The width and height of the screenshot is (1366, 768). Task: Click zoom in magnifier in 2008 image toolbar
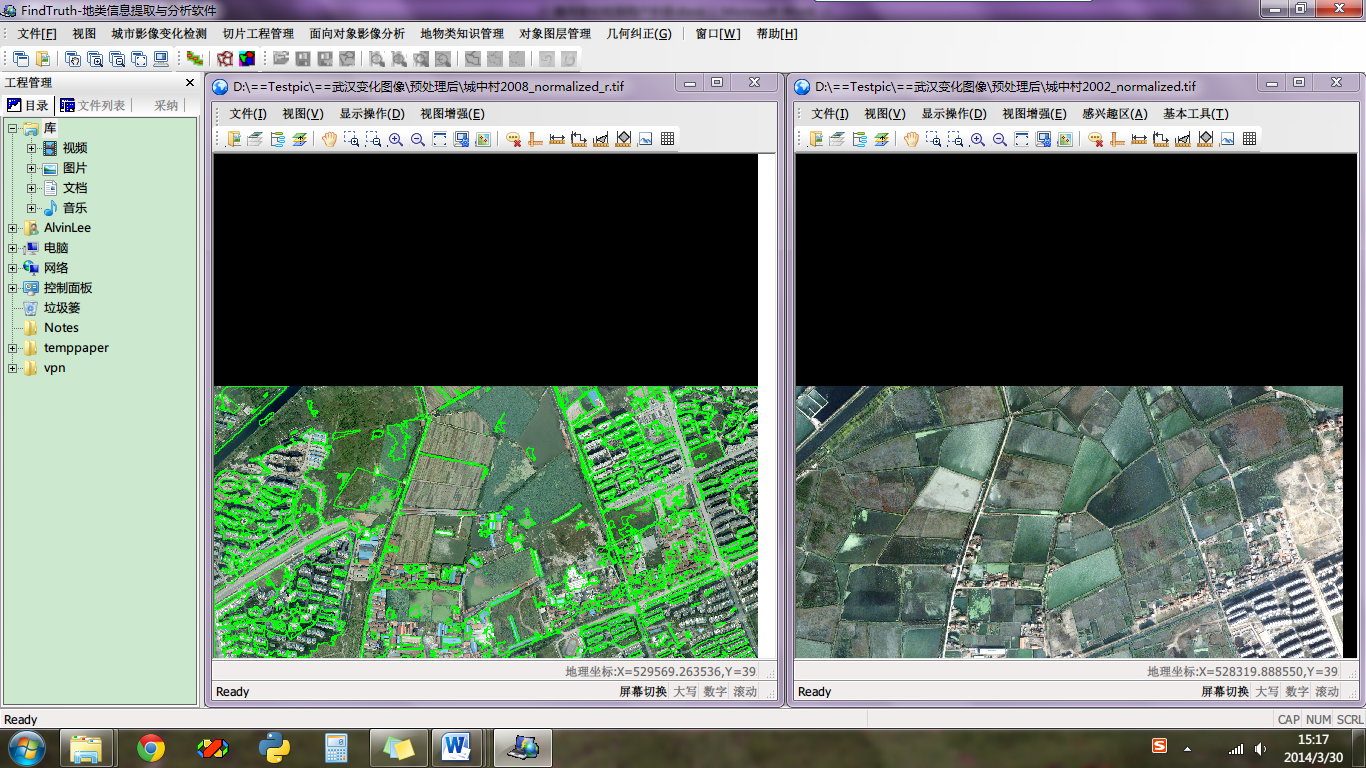coord(396,139)
